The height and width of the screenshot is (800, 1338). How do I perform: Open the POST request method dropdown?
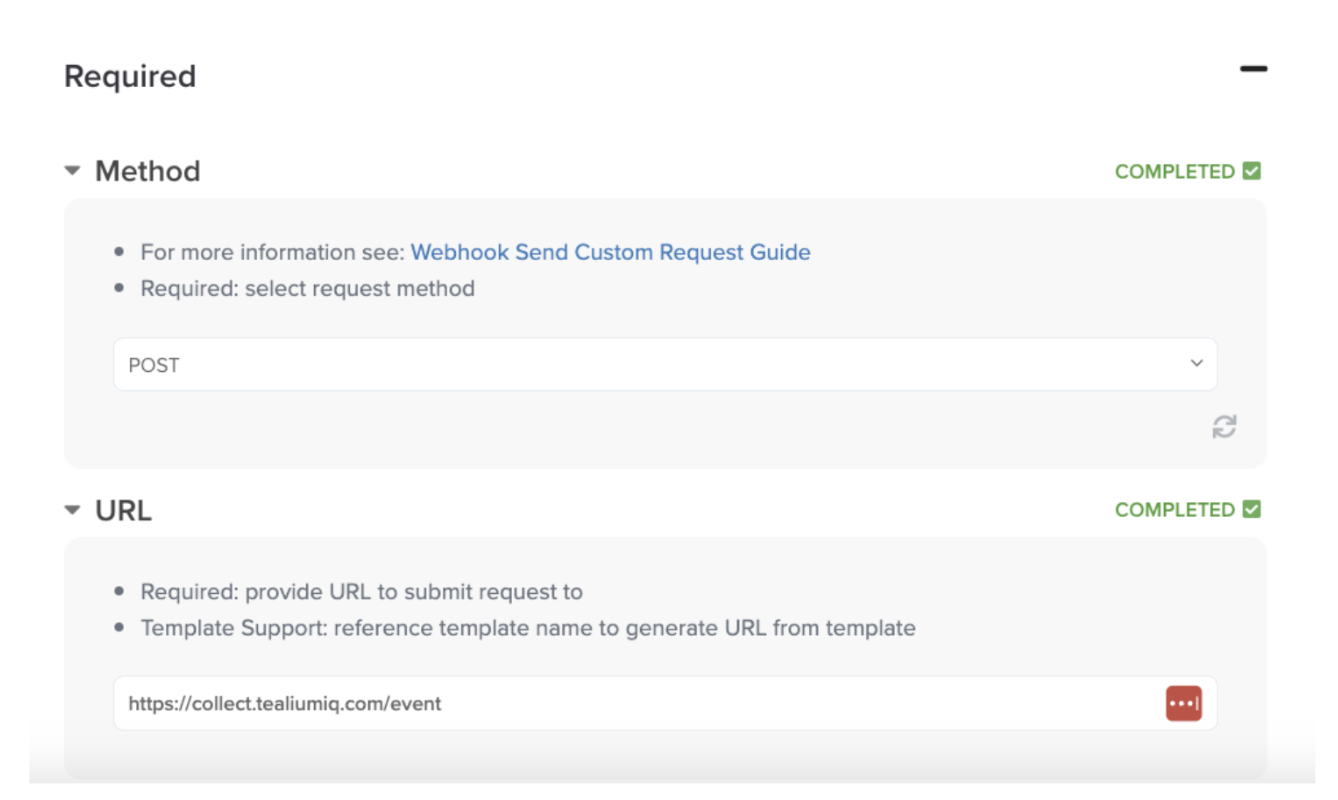coord(664,365)
